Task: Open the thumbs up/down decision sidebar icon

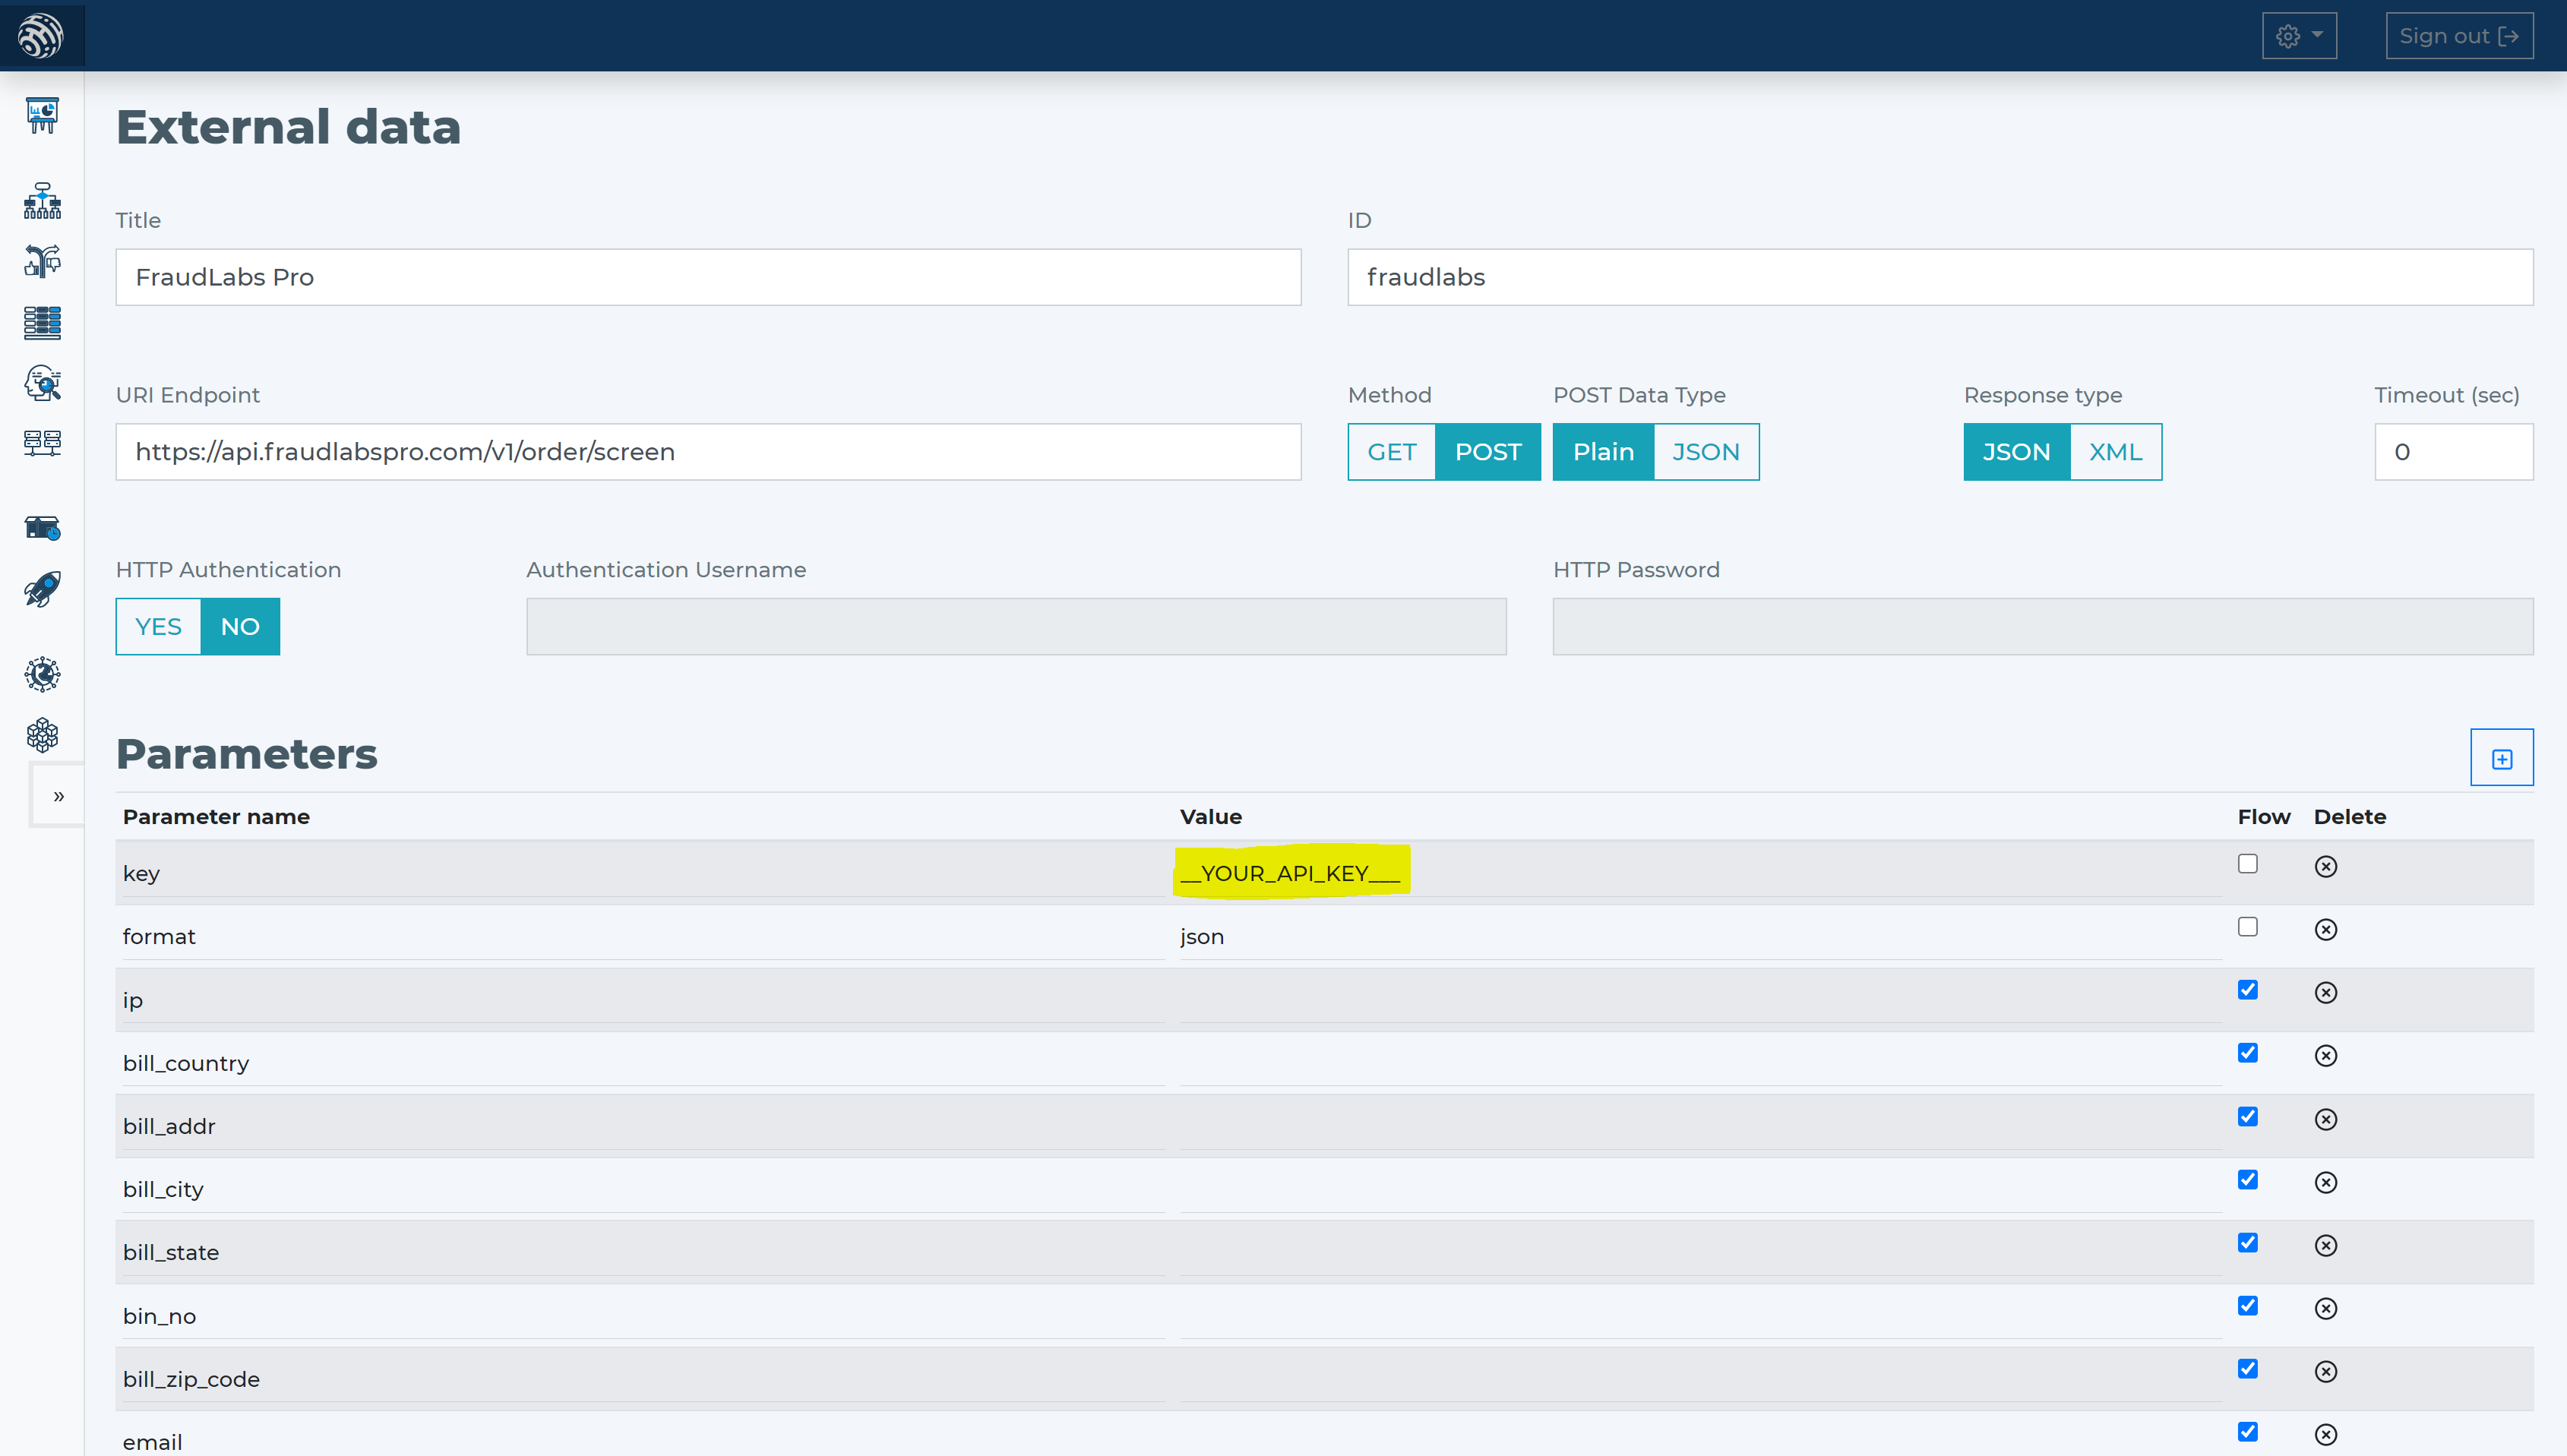Action: [42, 261]
